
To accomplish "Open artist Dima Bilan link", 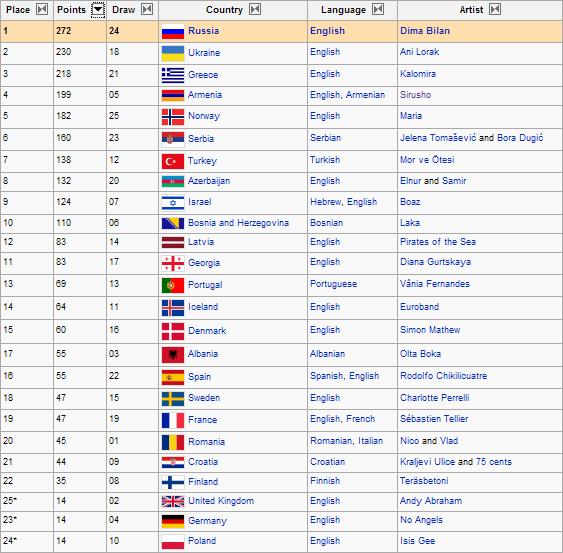I will click(x=425, y=31).
